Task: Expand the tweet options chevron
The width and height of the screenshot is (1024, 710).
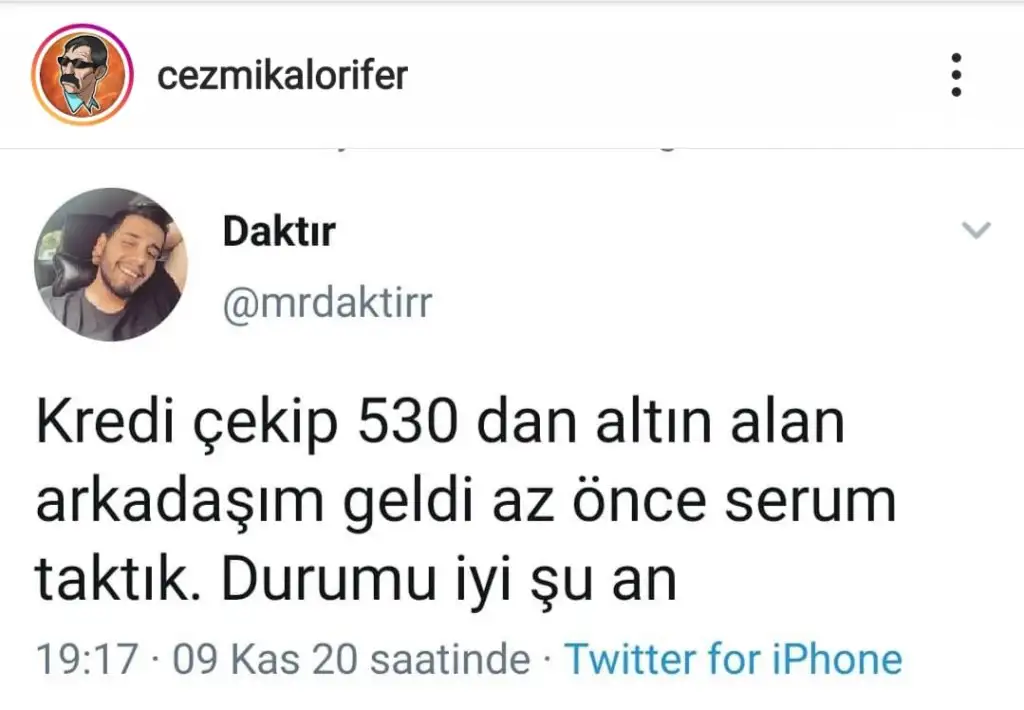Action: 976,230
